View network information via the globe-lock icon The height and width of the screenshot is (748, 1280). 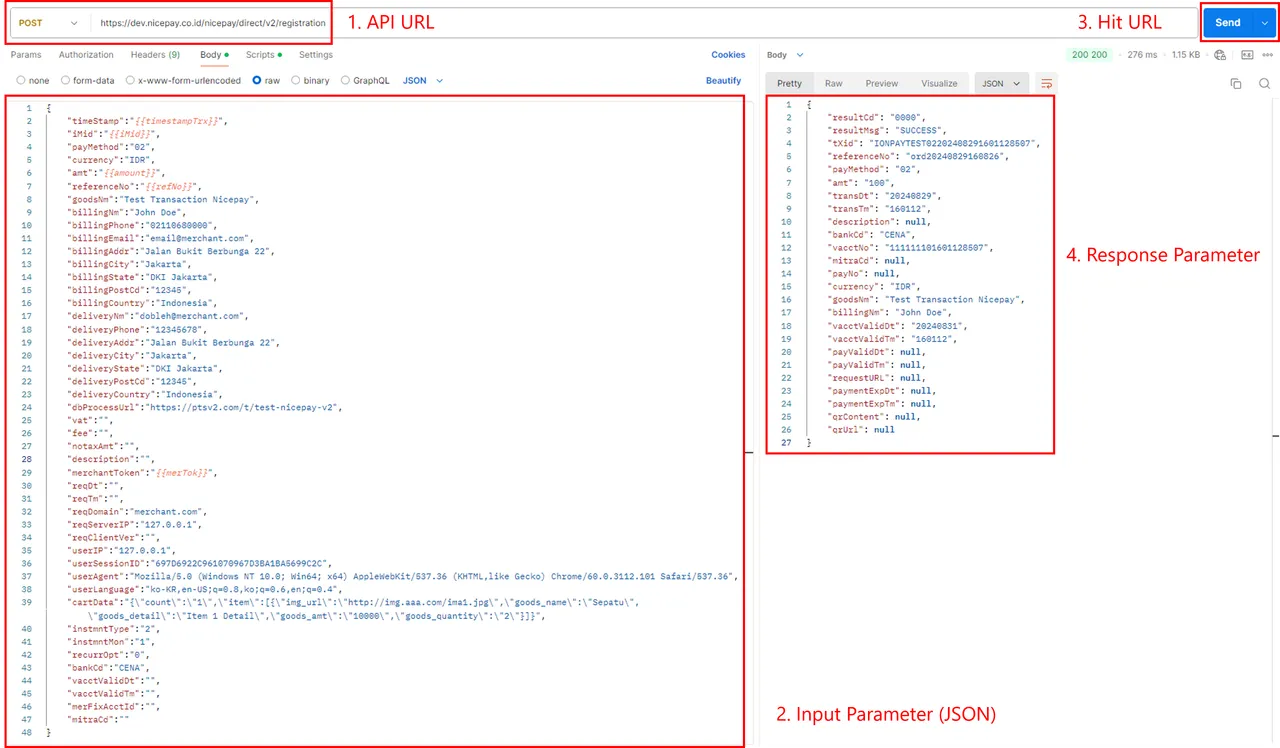[1220, 55]
